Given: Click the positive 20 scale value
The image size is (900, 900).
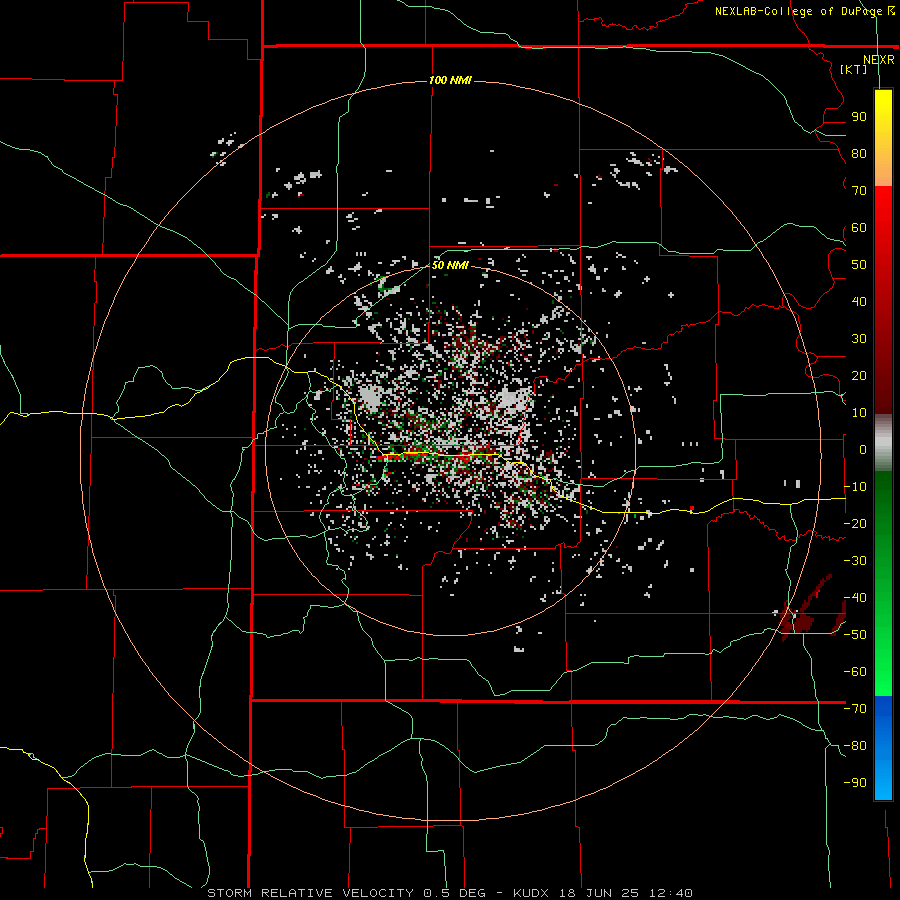Looking at the screenshot, I should [x=859, y=376].
